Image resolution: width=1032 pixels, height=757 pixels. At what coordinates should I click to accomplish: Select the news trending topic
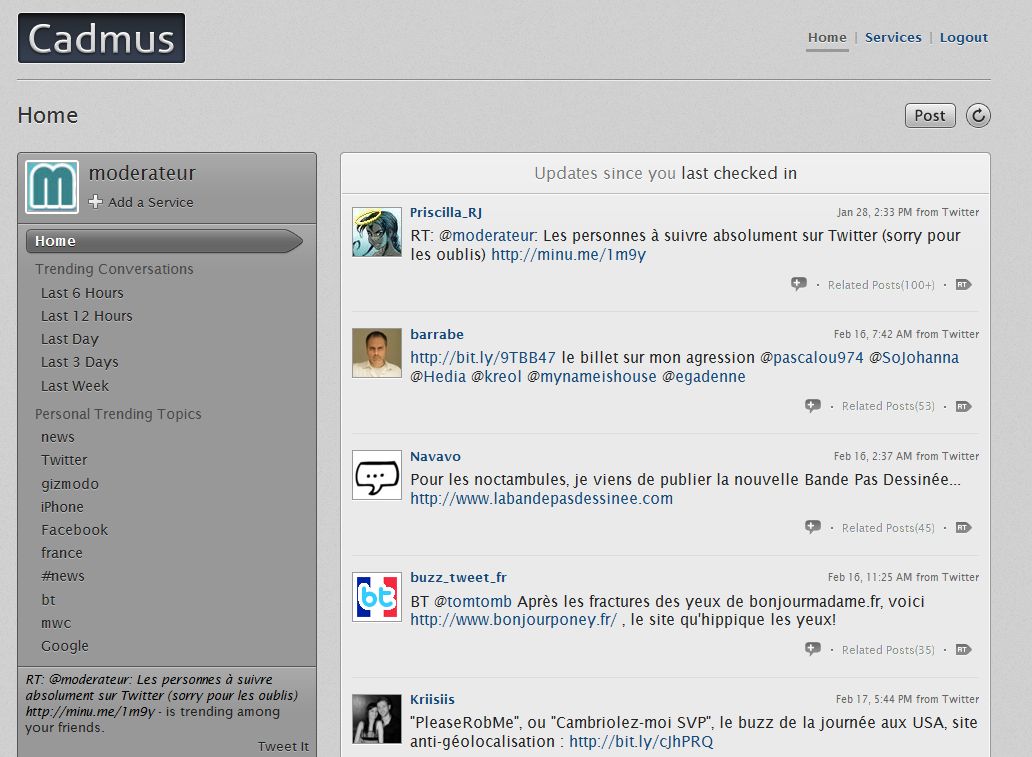click(x=58, y=437)
